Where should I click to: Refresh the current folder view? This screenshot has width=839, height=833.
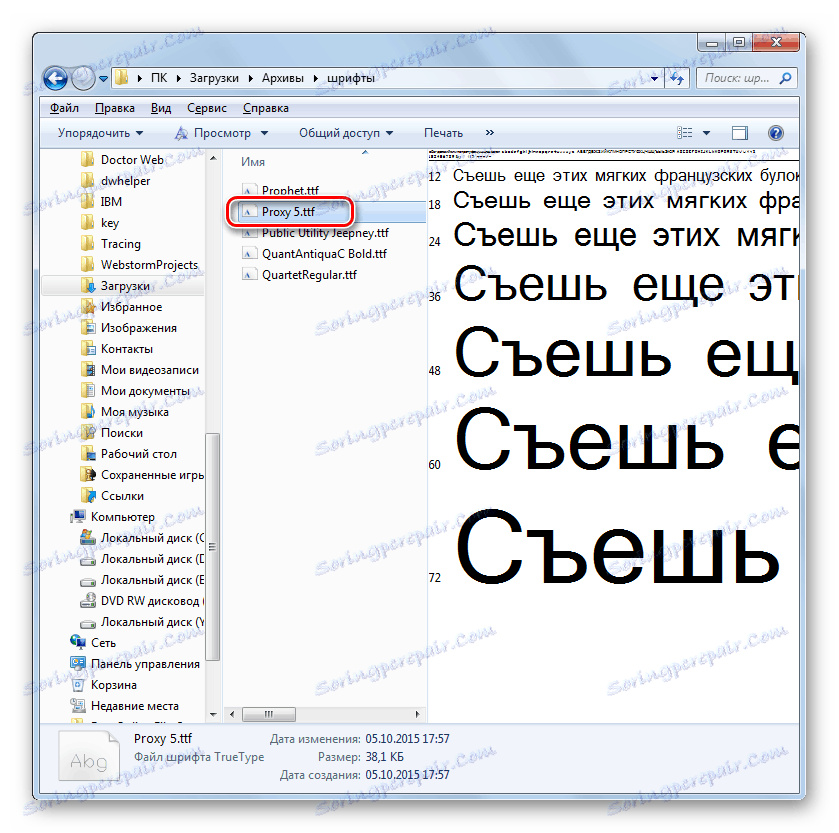tap(676, 79)
